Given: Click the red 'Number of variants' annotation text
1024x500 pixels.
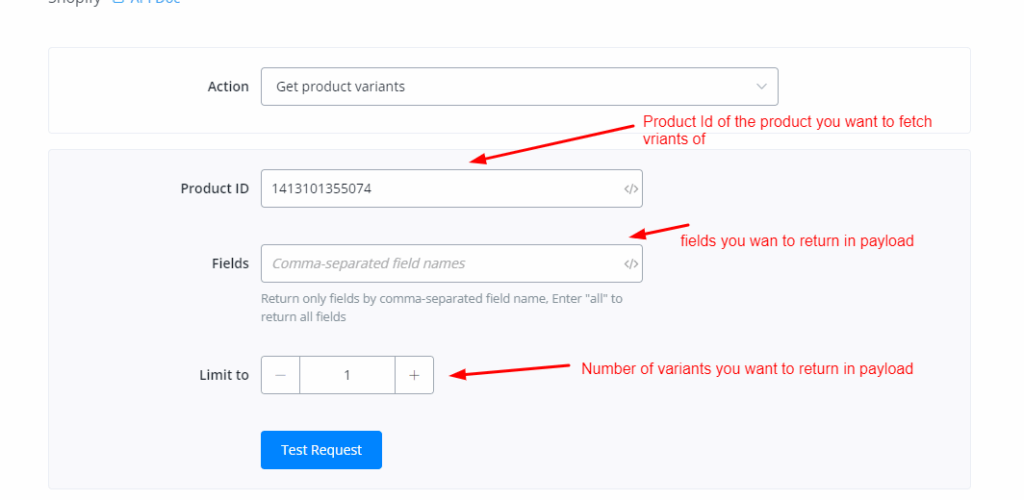Looking at the screenshot, I should pyautogui.click(x=747, y=369).
